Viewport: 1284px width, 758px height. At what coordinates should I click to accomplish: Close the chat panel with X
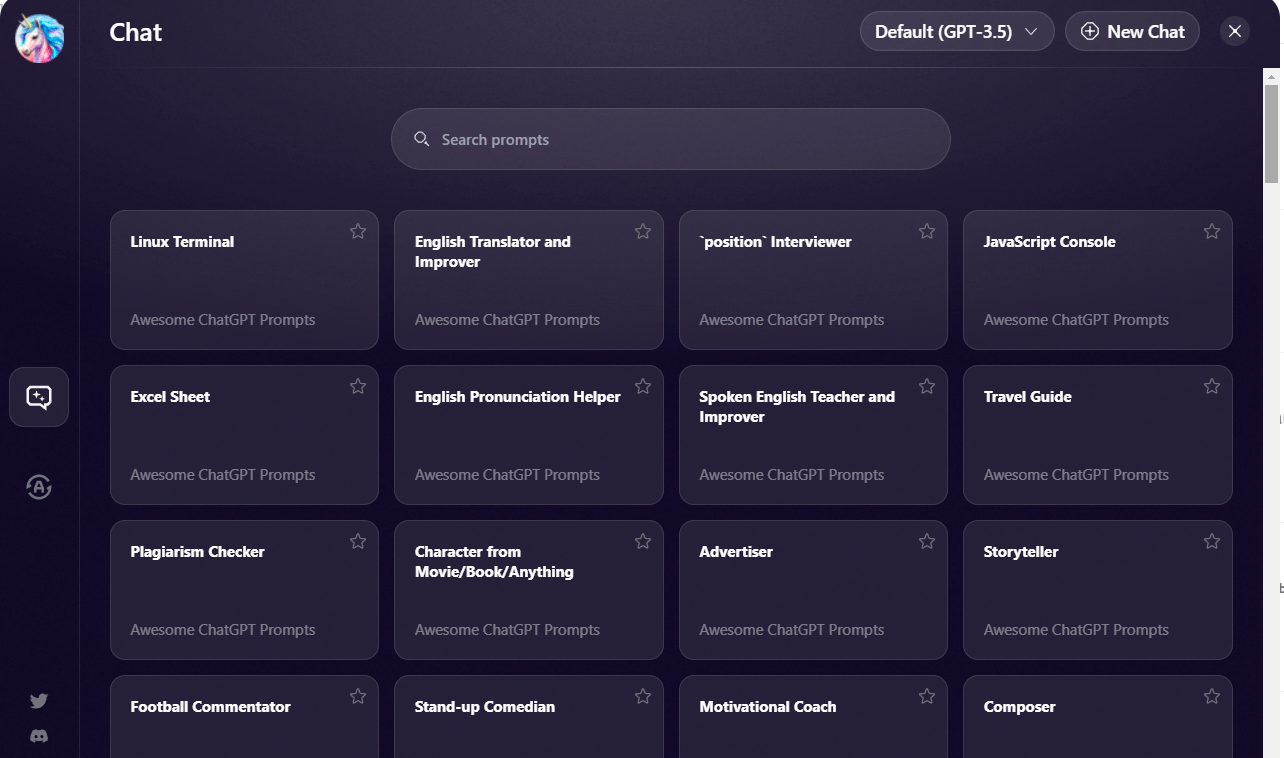tap(1235, 32)
